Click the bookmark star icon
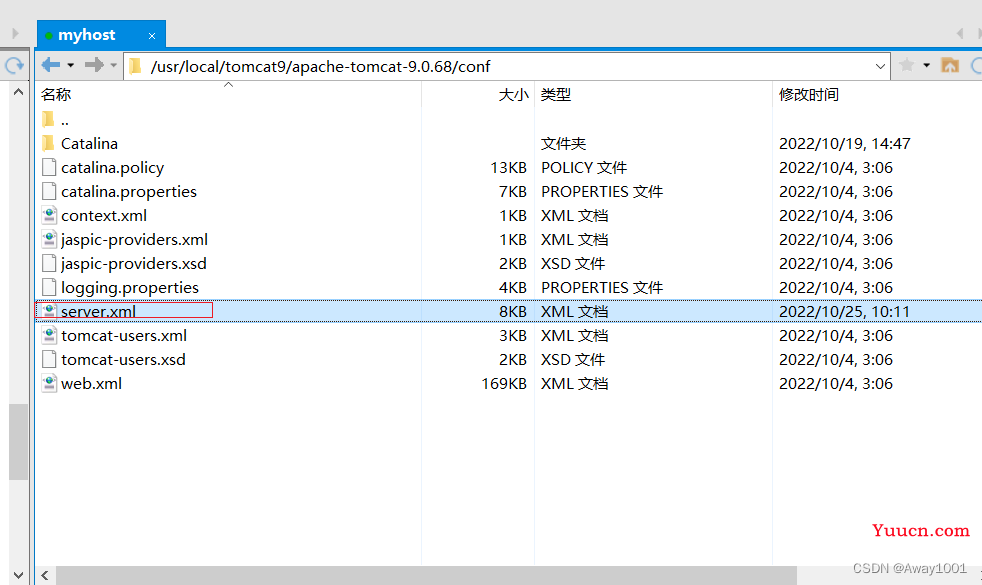Screen dimensions: 982x585 click(x=906, y=65)
